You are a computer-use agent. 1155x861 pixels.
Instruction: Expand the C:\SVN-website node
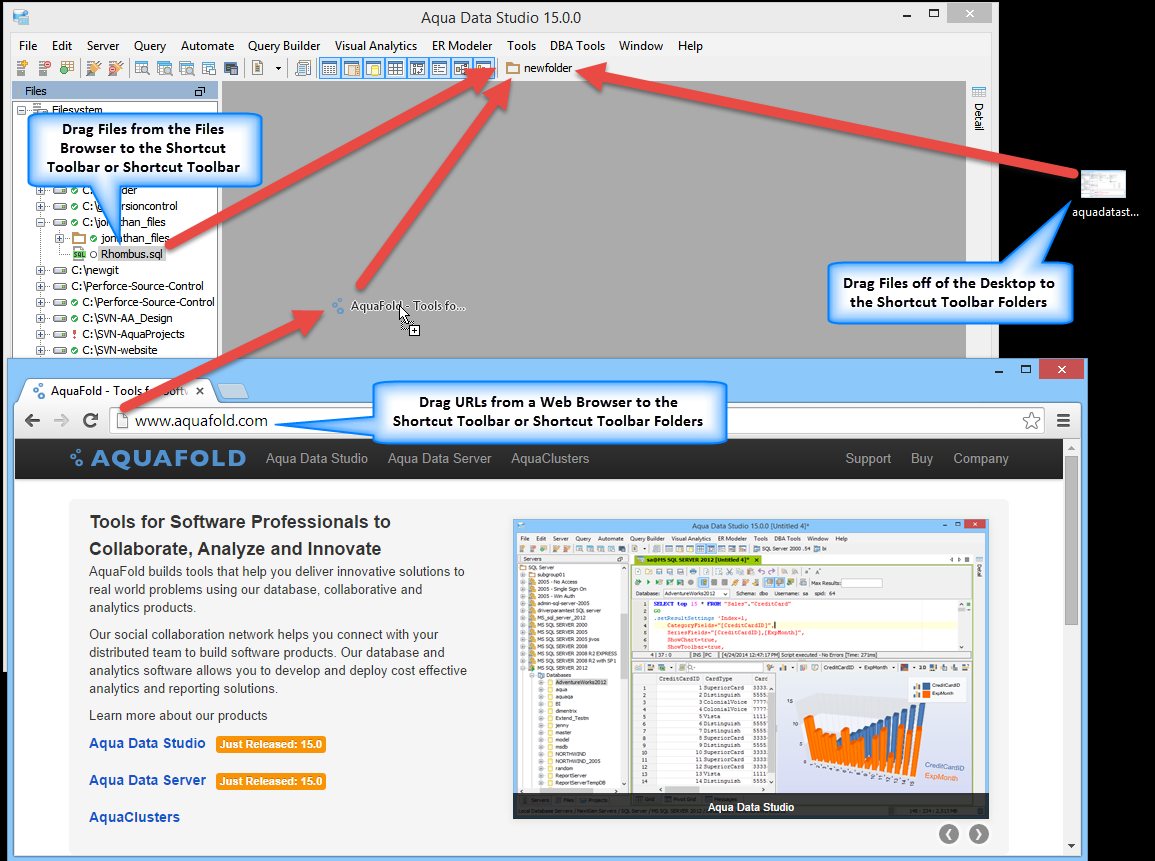pos(41,350)
